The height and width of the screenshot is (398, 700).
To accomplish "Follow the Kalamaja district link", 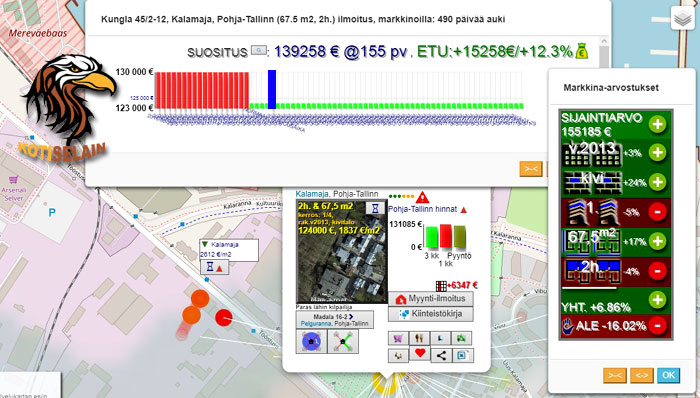I will tap(312, 194).
